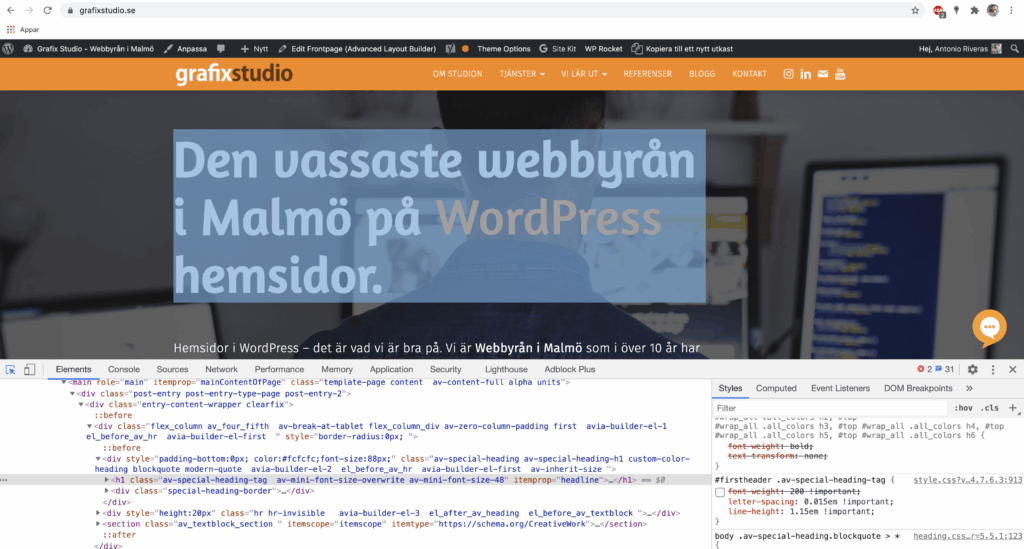The width and height of the screenshot is (1024, 549).
Task: Open the Computed tab
Action: click(776, 388)
